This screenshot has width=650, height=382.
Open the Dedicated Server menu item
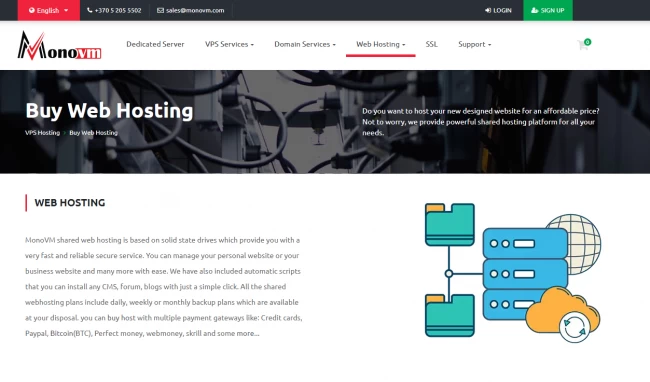(x=155, y=44)
